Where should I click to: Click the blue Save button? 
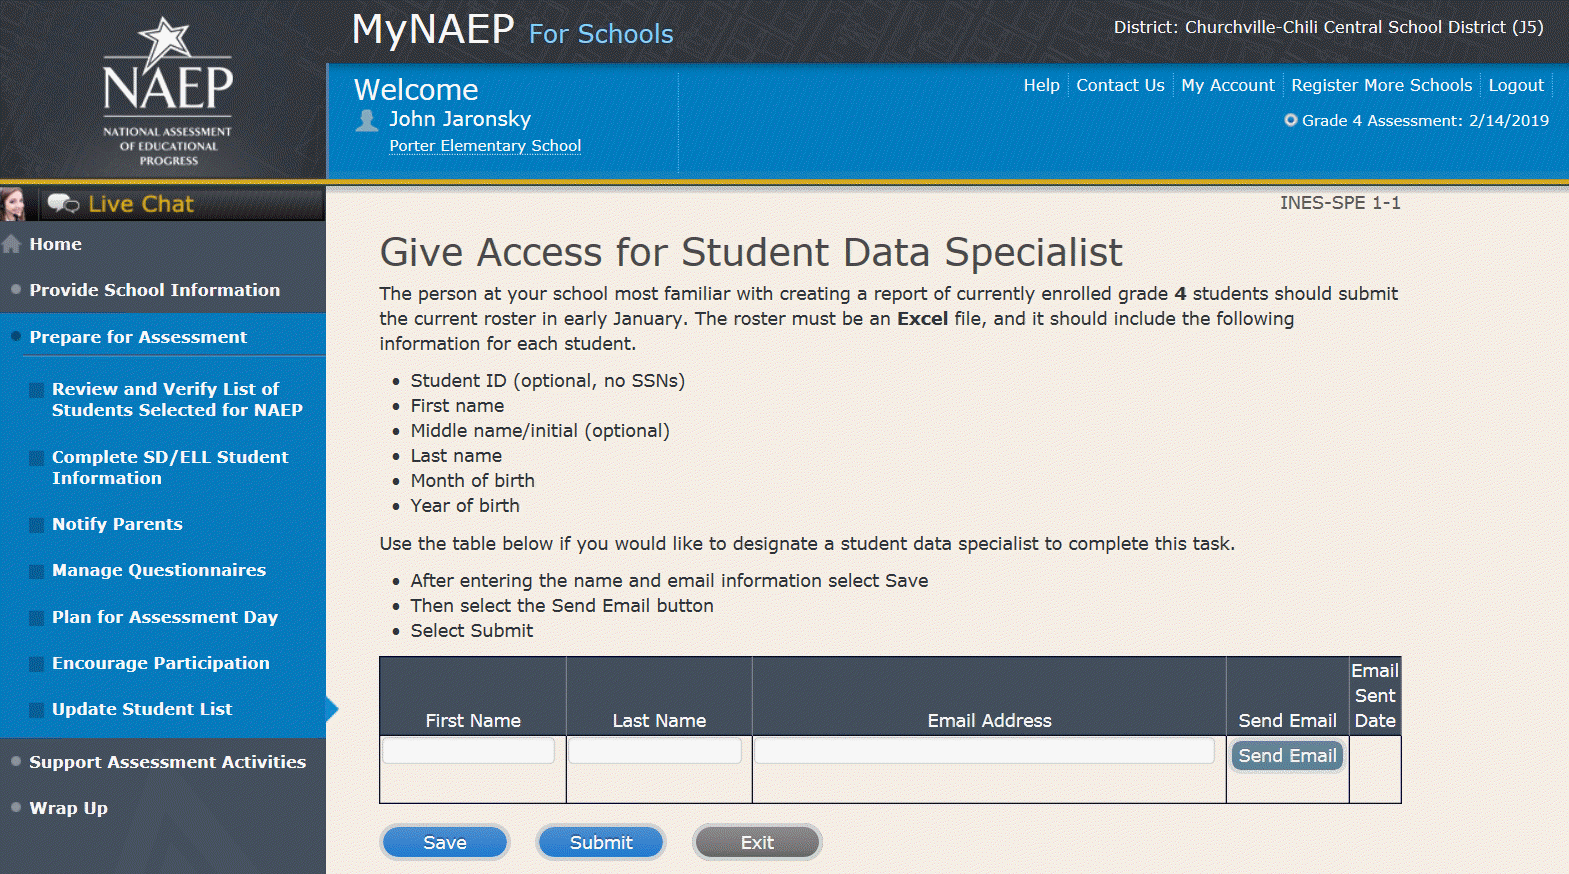(445, 843)
